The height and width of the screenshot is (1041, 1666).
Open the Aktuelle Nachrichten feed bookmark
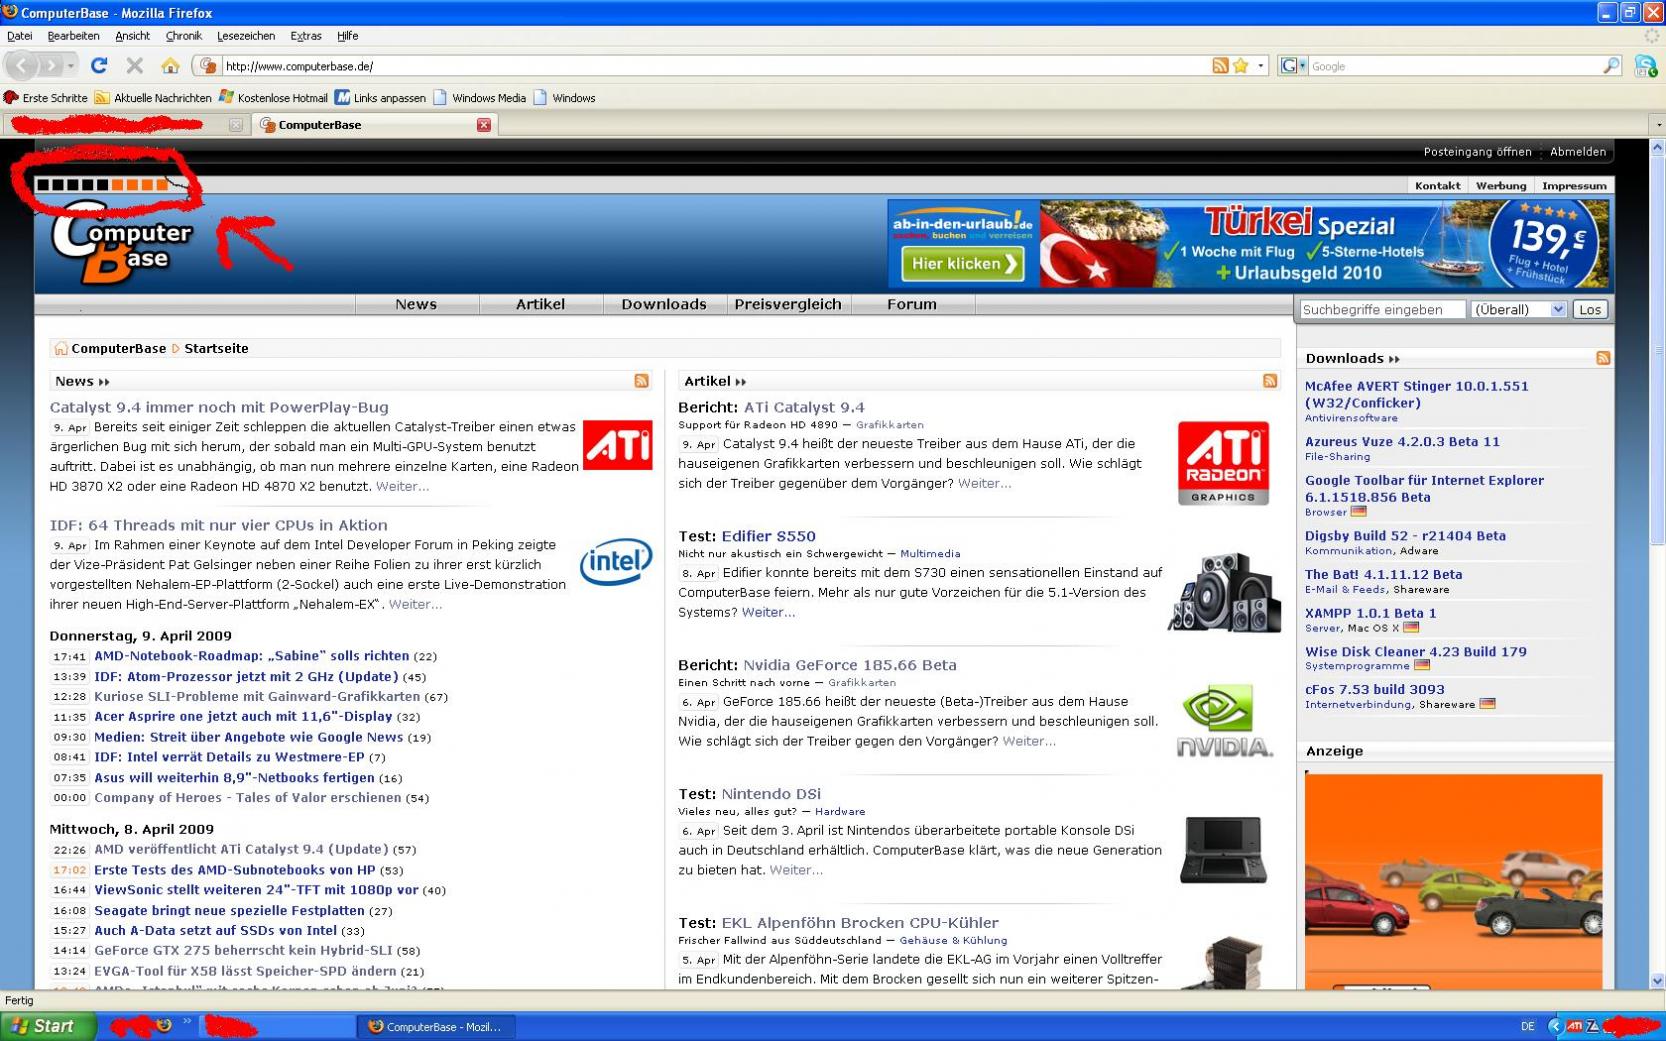(x=153, y=98)
